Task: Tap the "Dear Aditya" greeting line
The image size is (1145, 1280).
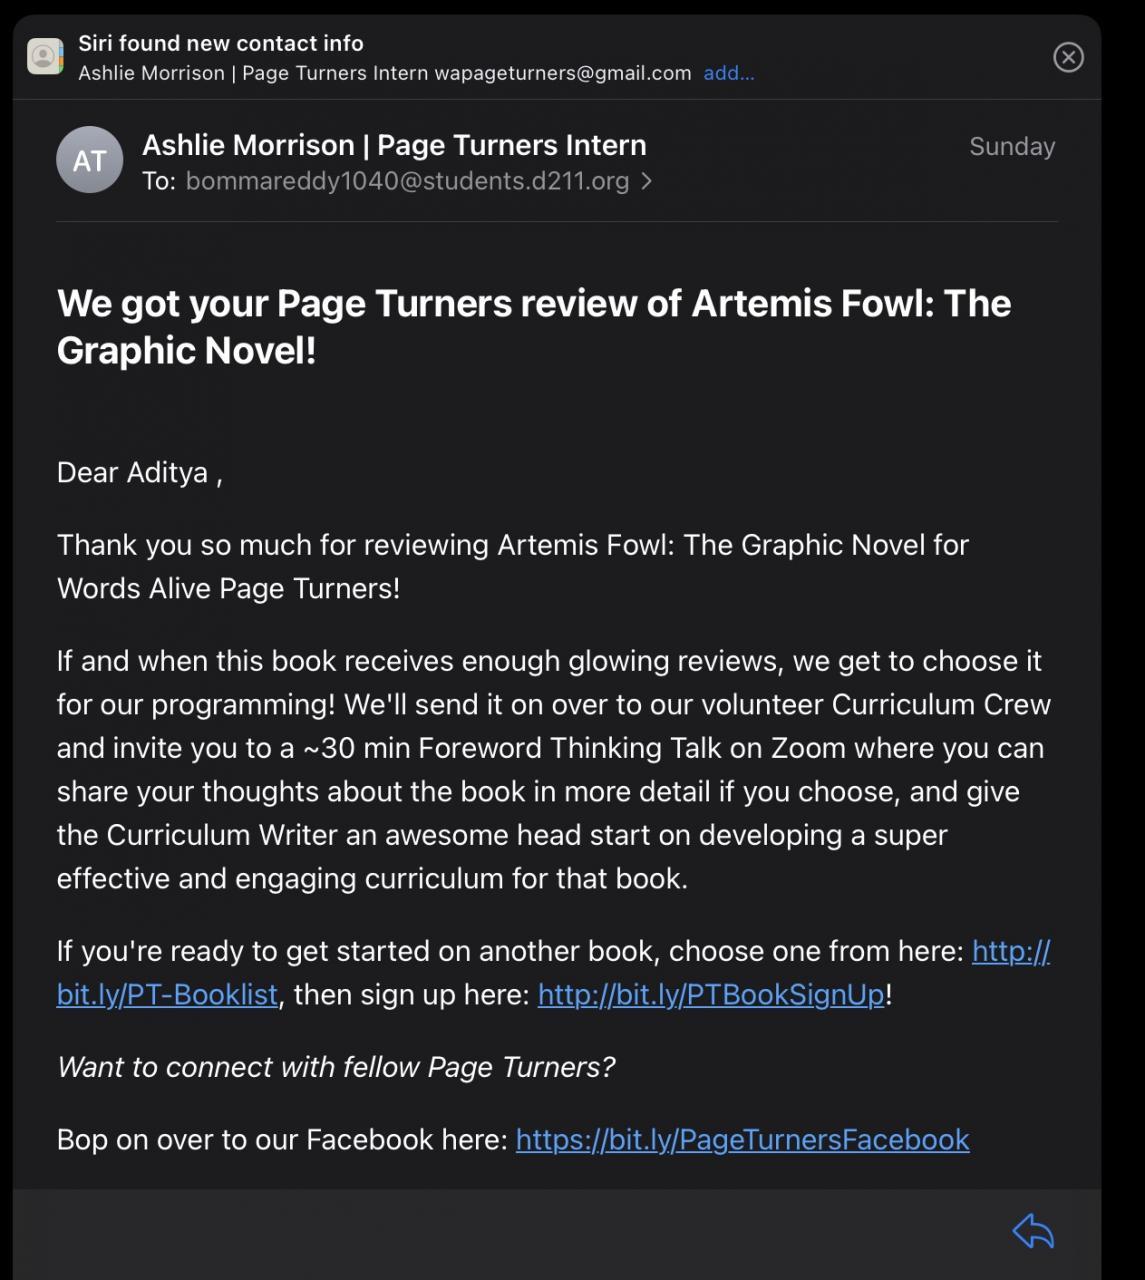Action: coord(139,472)
